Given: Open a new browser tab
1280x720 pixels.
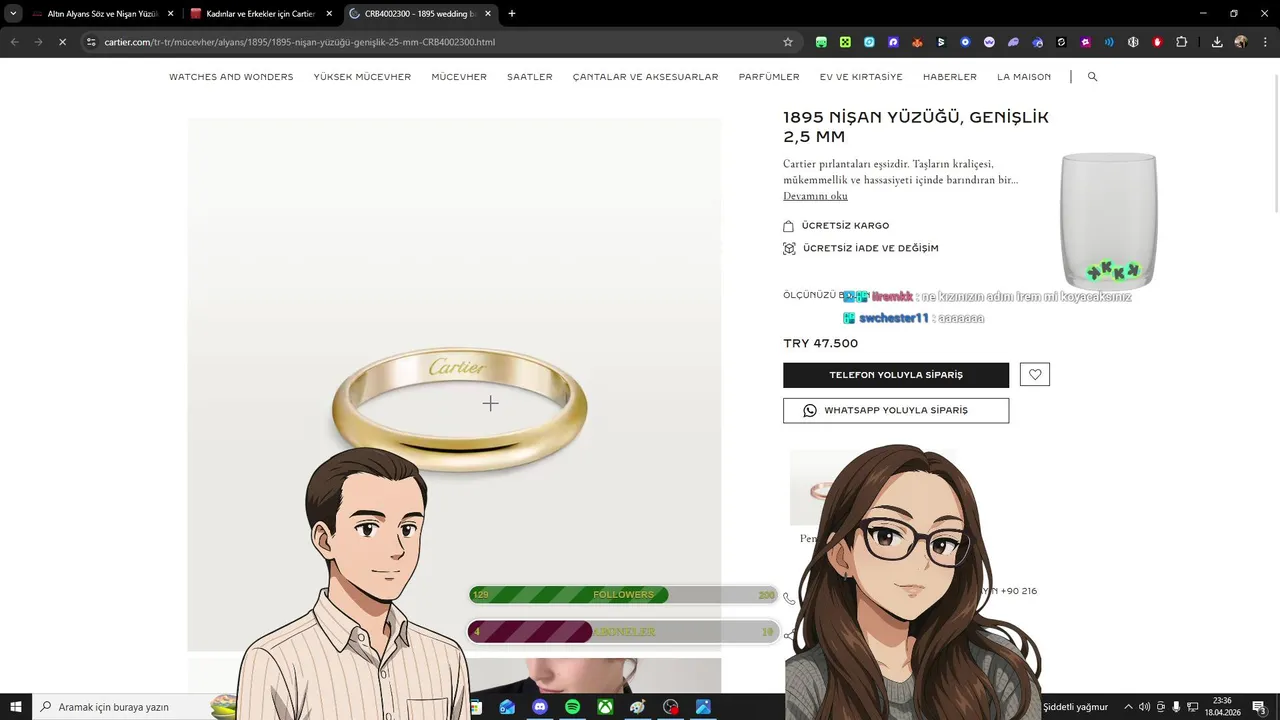Looking at the screenshot, I should 512,13.
